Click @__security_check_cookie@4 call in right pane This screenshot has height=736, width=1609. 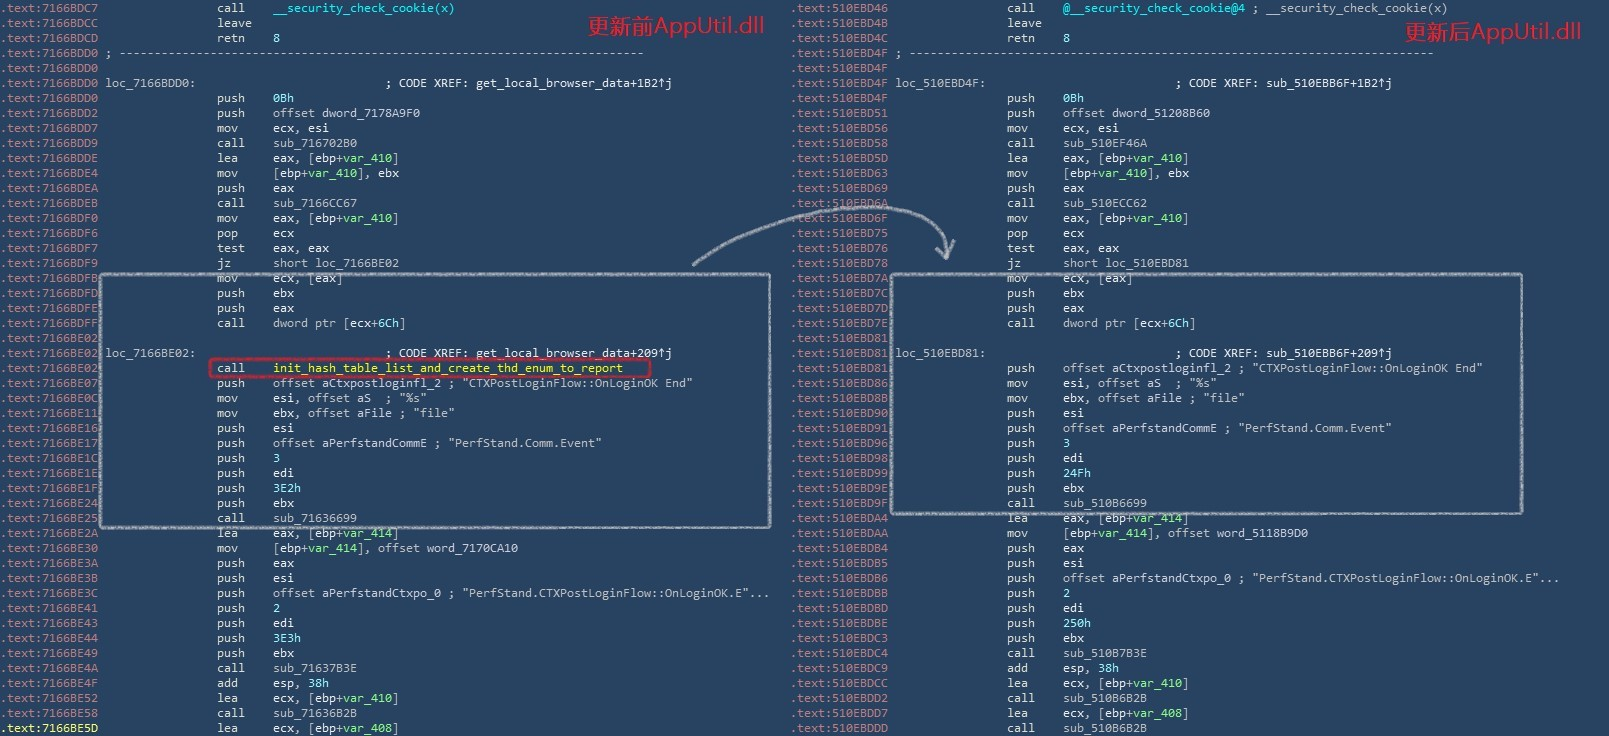[x=1153, y=8]
